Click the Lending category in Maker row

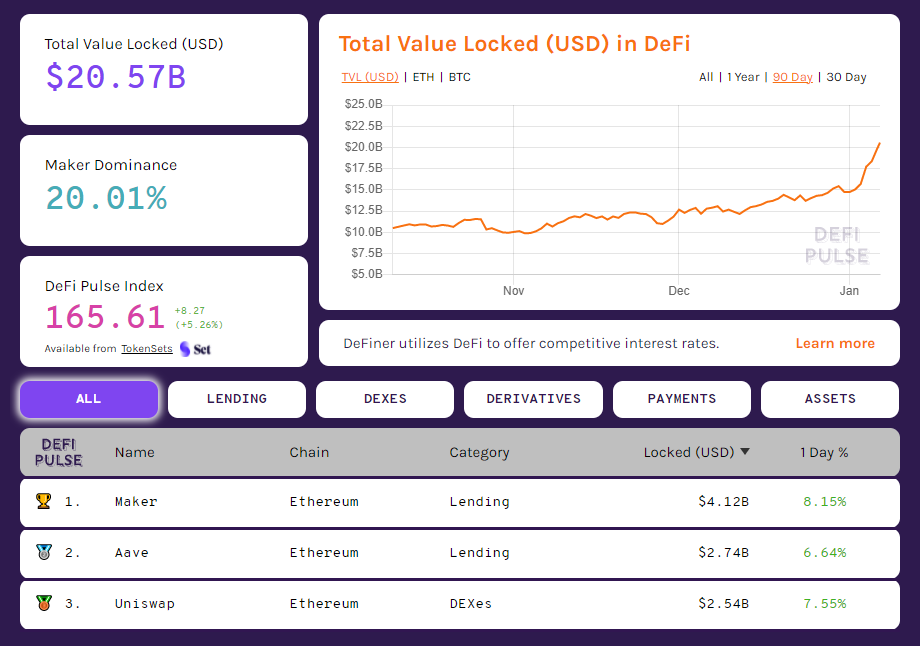(x=479, y=502)
